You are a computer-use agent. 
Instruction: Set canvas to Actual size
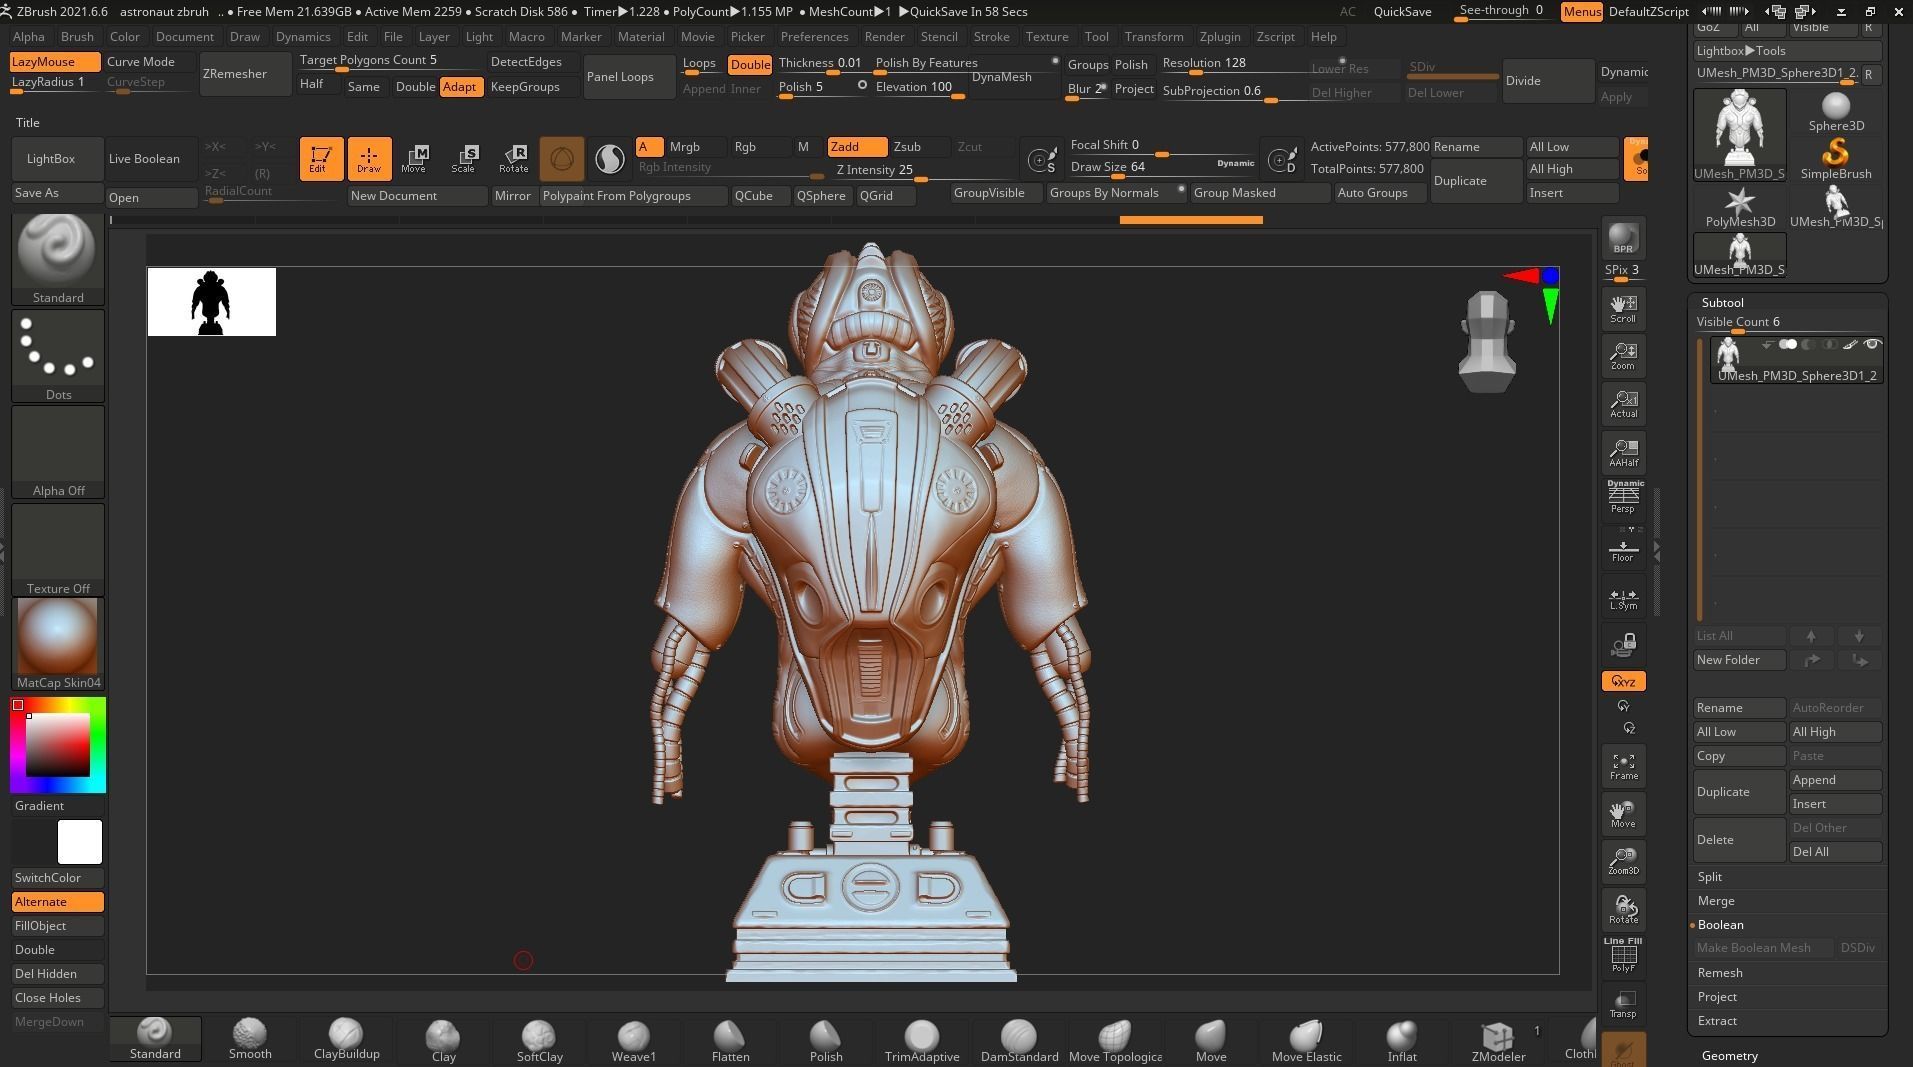coord(1623,404)
